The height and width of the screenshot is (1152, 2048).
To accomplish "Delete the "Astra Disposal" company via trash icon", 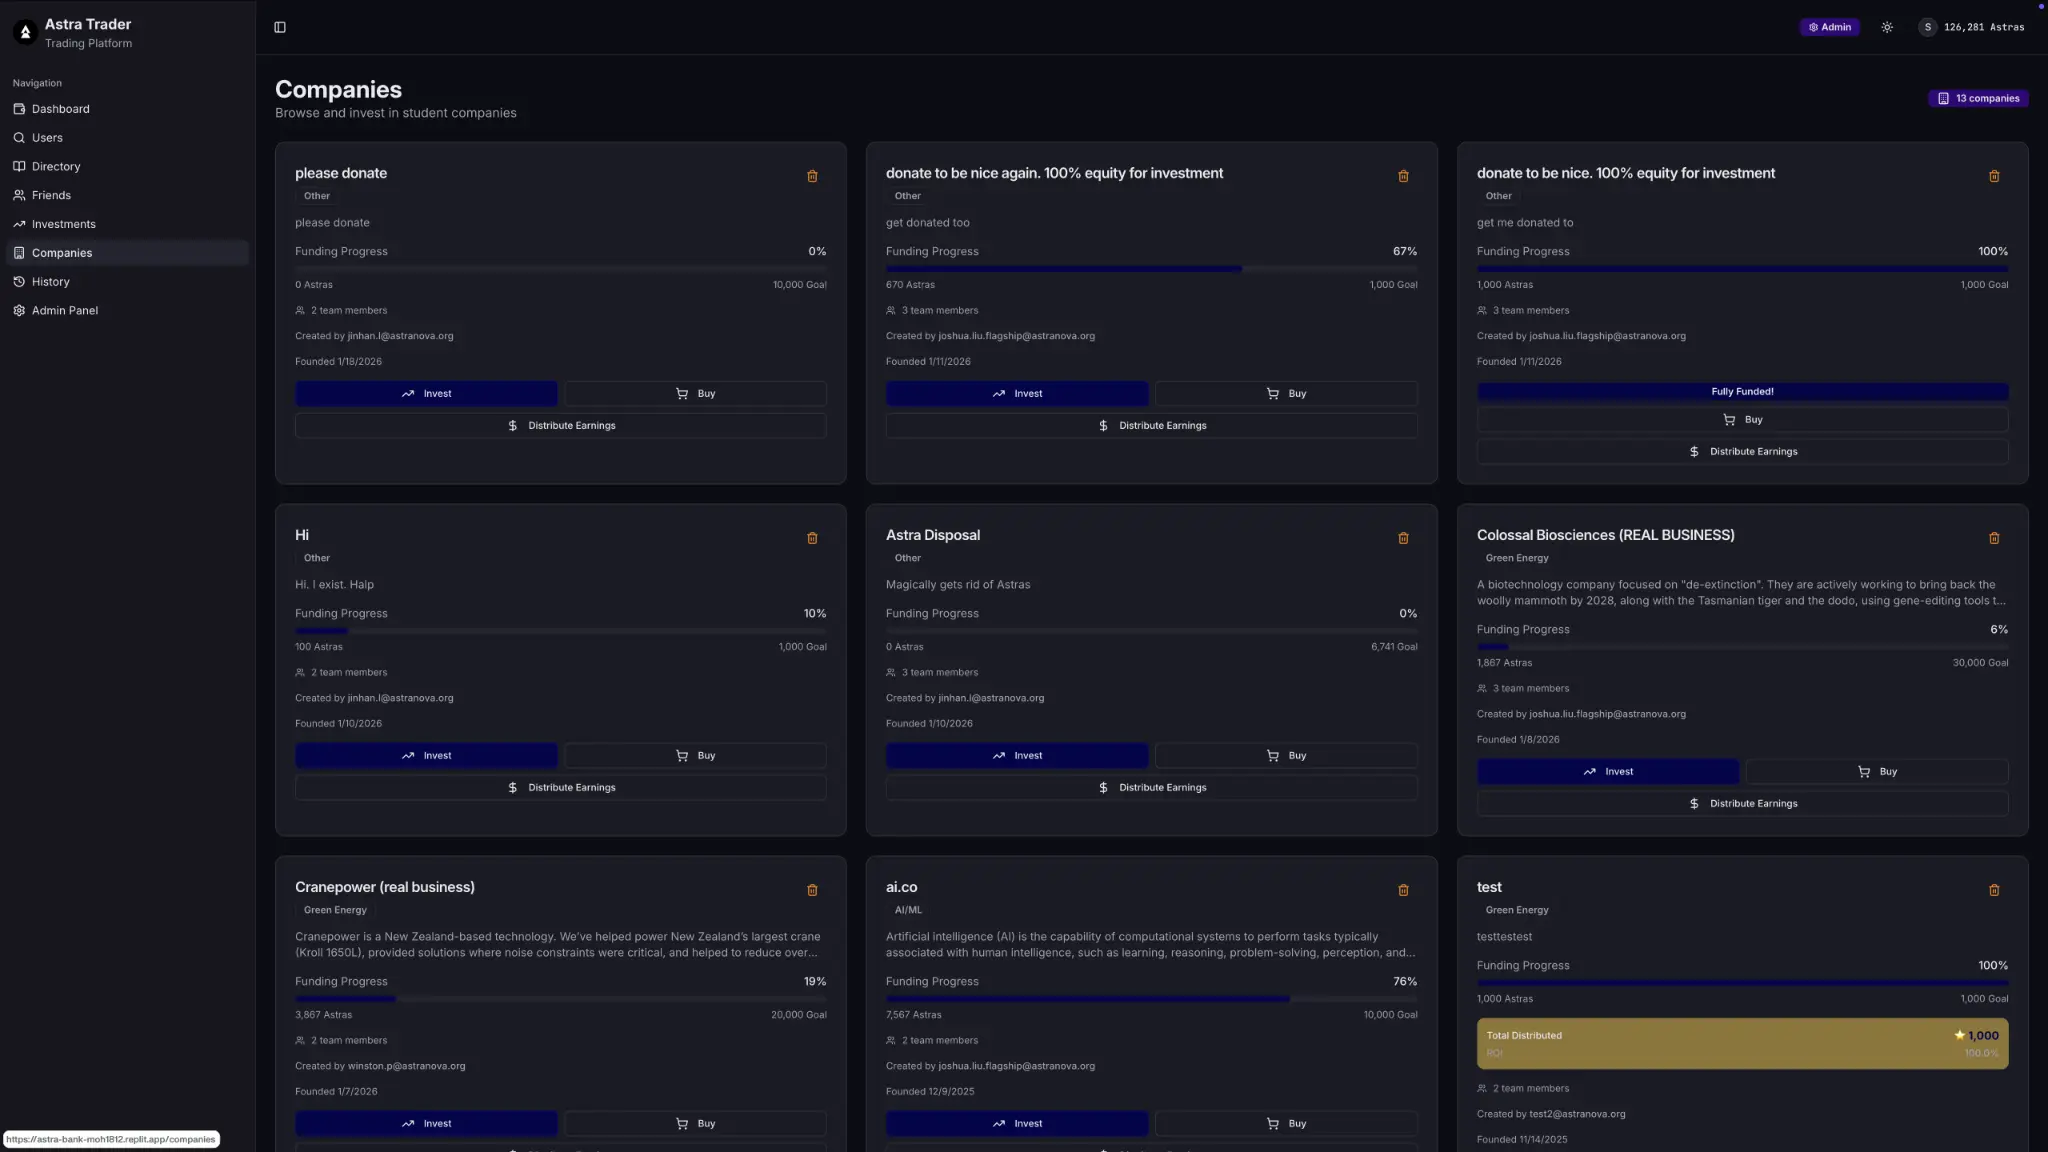I will tap(1402, 538).
